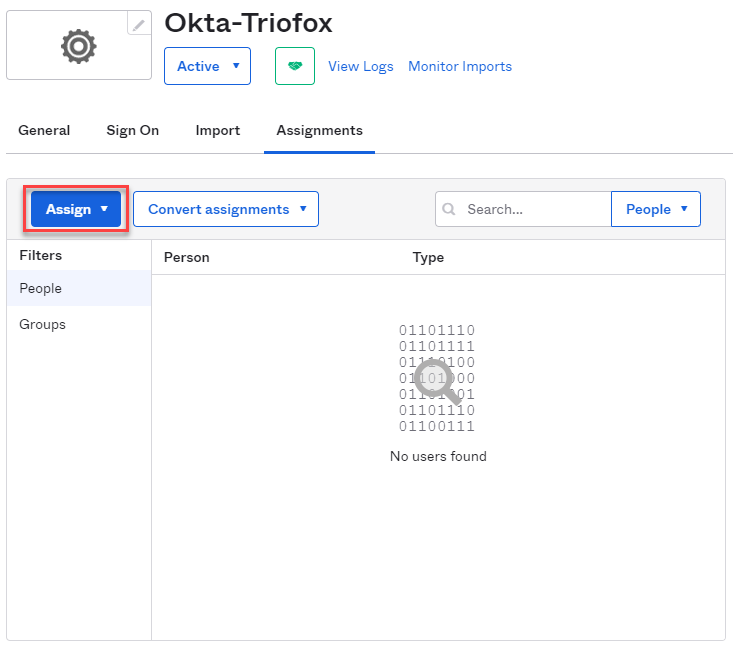Edit the app logo with pencil icon
The width and height of the screenshot is (733, 649).
[139, 24]
